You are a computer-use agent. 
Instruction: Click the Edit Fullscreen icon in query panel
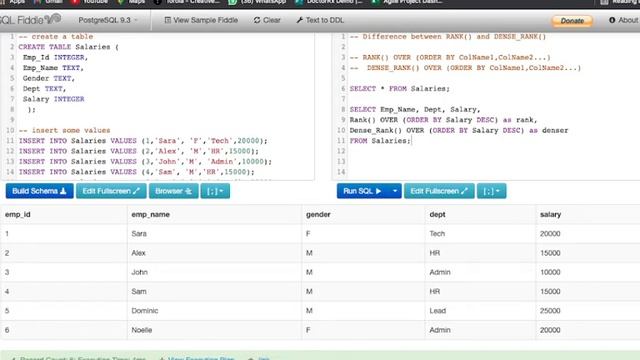[464, 191]
